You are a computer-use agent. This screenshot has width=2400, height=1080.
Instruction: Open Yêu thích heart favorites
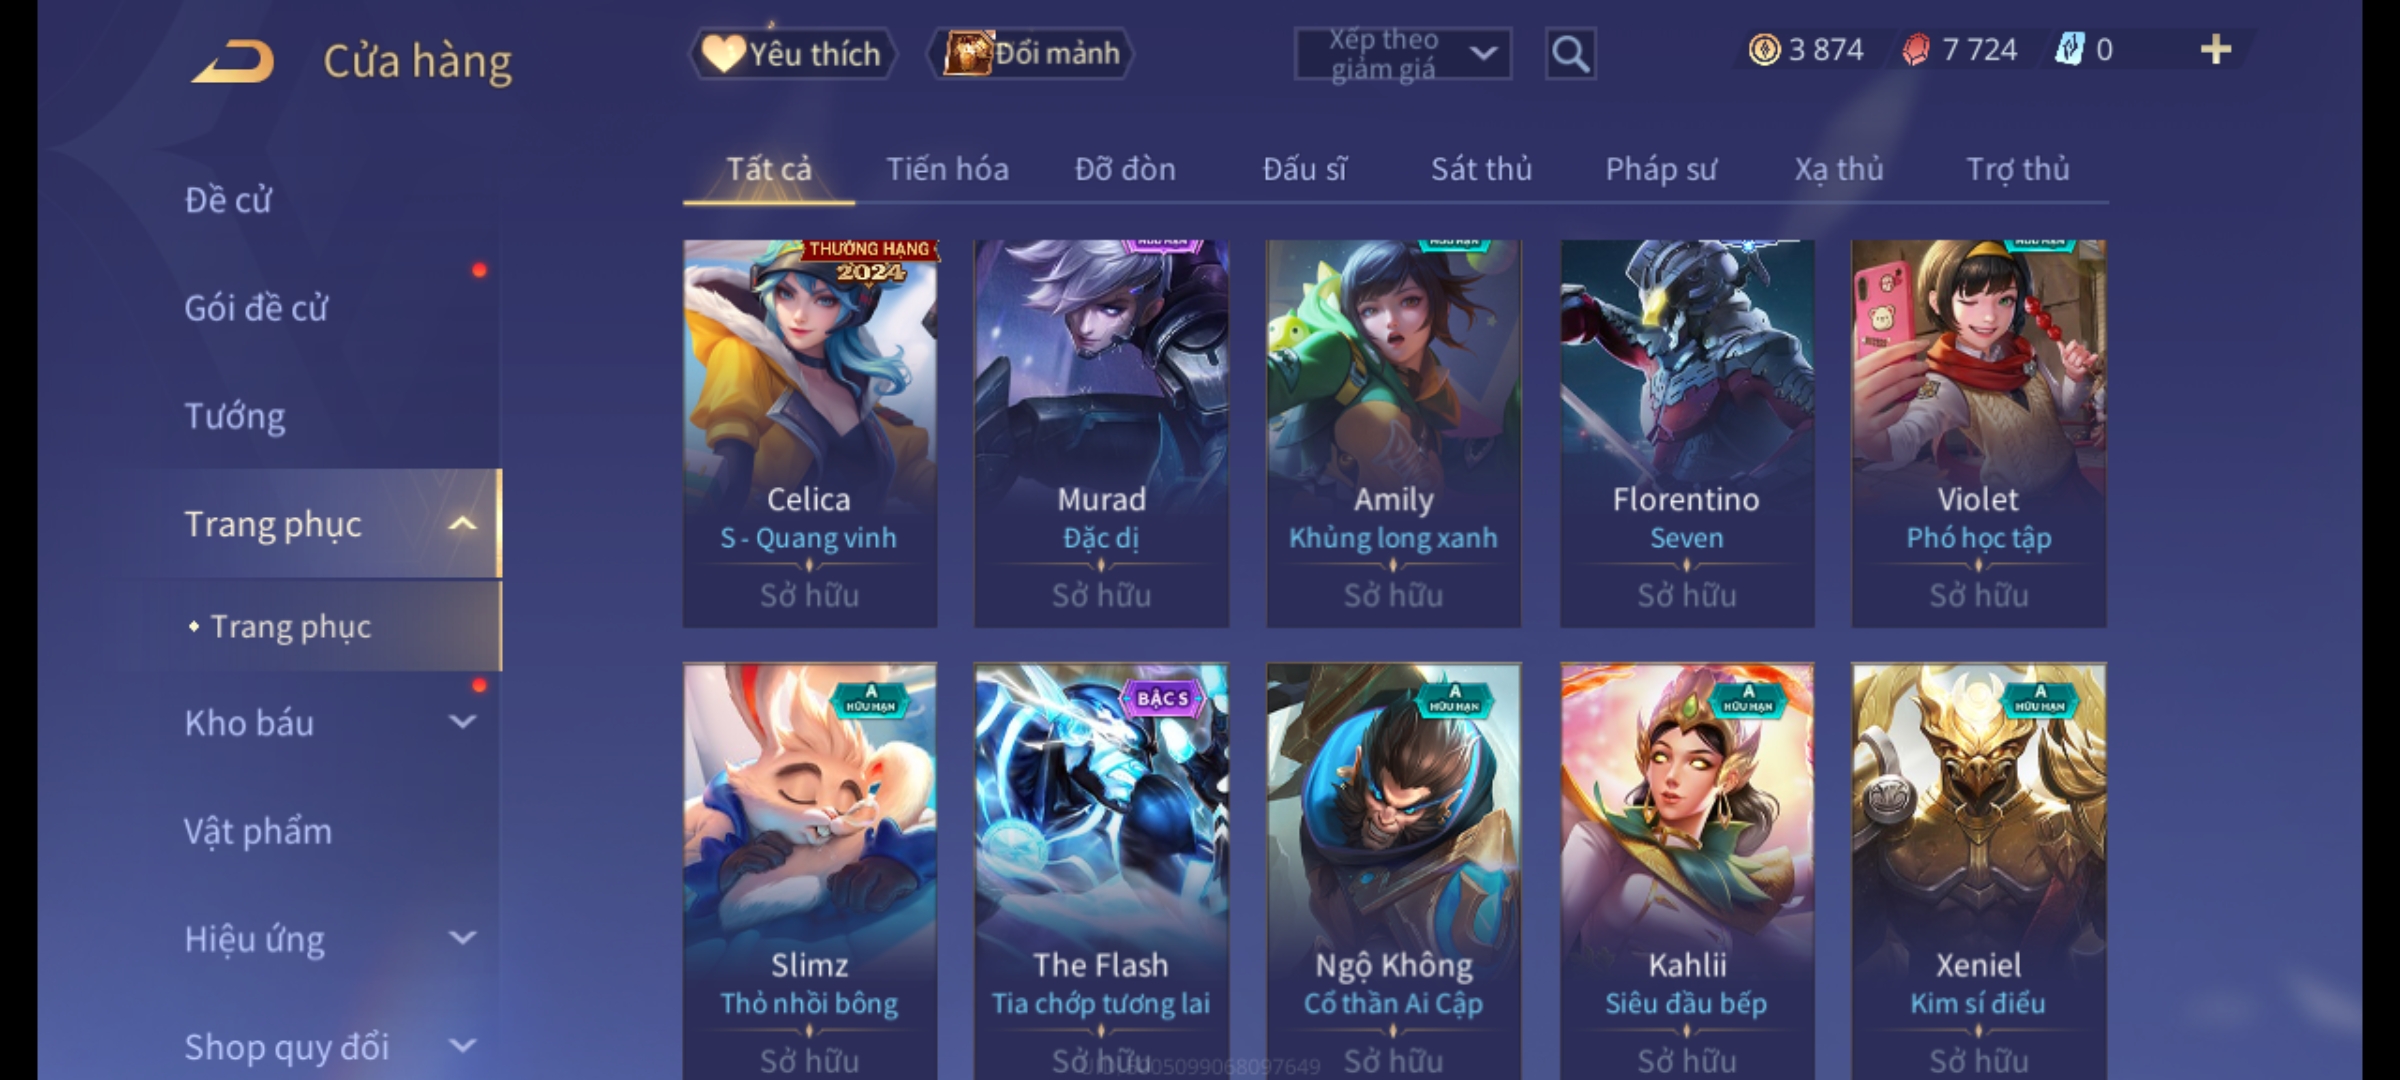[791, 53]
